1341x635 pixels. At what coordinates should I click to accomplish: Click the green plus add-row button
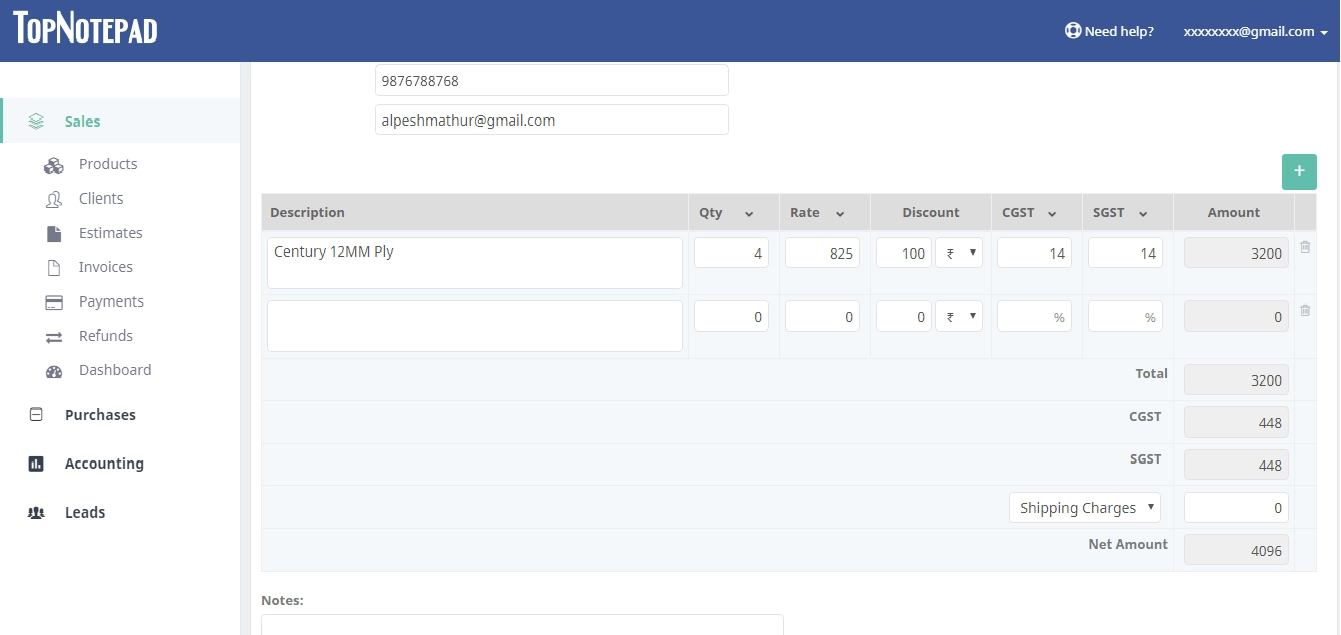(1299, 172)
